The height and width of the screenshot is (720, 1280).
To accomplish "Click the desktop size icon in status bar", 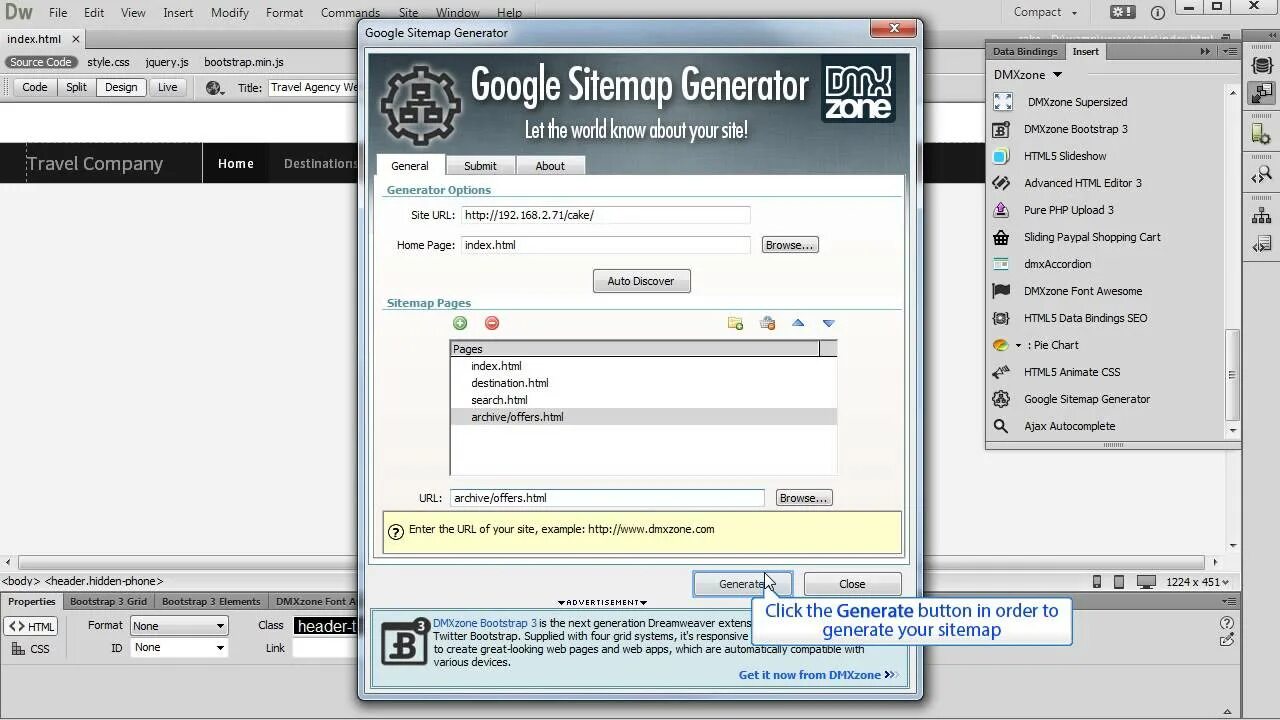I will 1146,582.
